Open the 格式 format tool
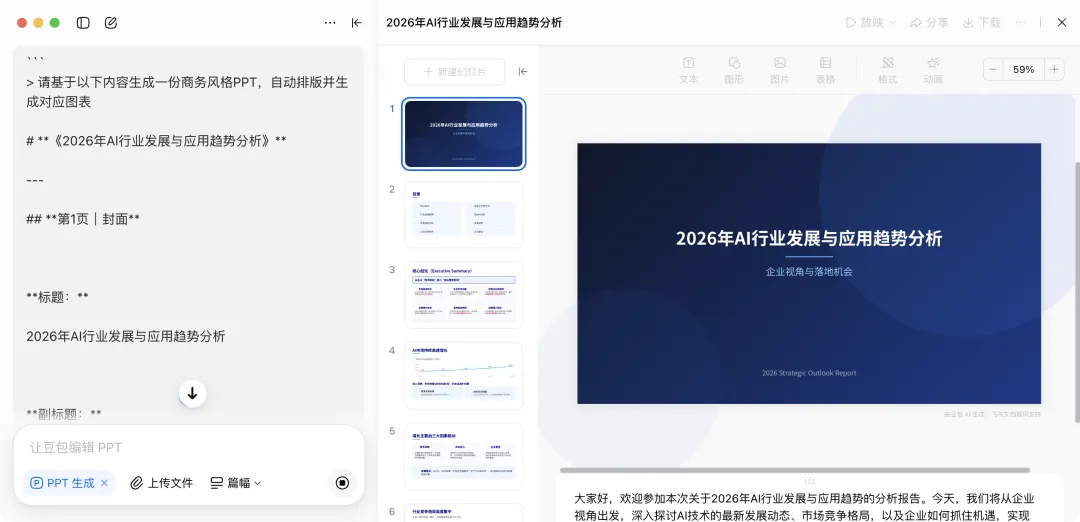The height and width of the screenshot is (522, 1080). coord(887,70)
